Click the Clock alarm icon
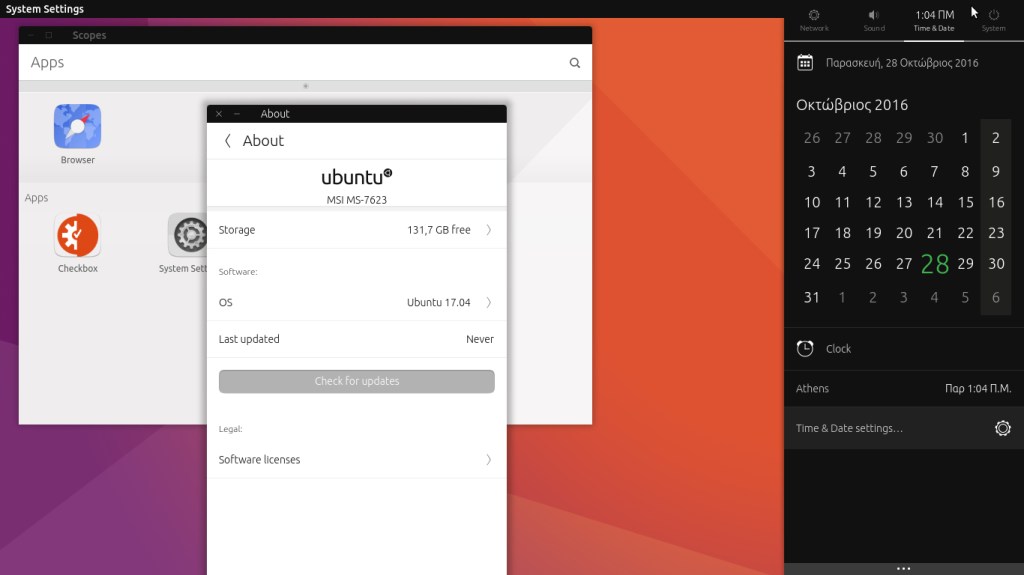 (x=805, y=348)
